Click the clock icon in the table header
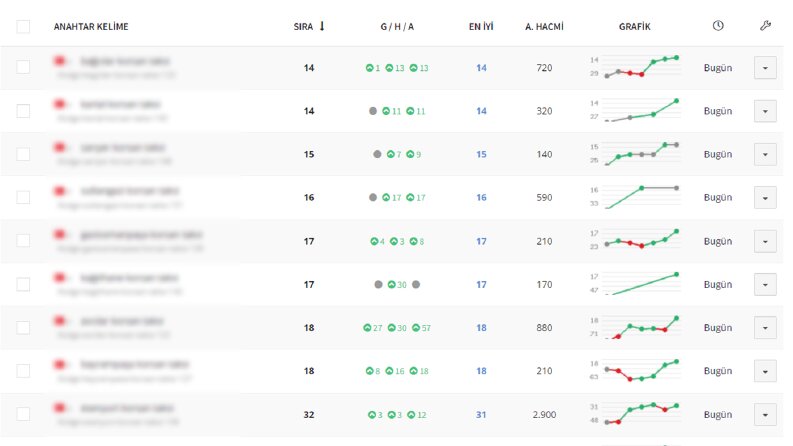The image size is (793, 446). pyautogui.click(x=718, y=26)
